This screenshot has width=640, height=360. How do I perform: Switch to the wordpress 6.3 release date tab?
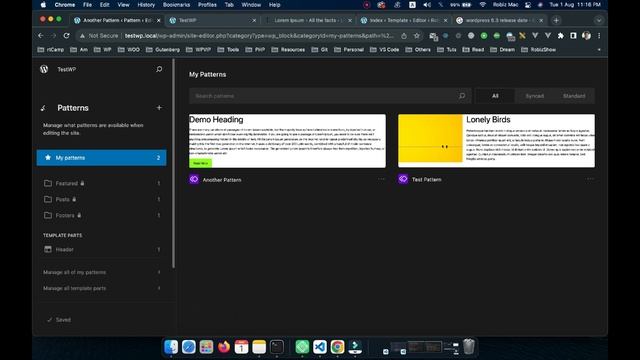click(499, 20)
